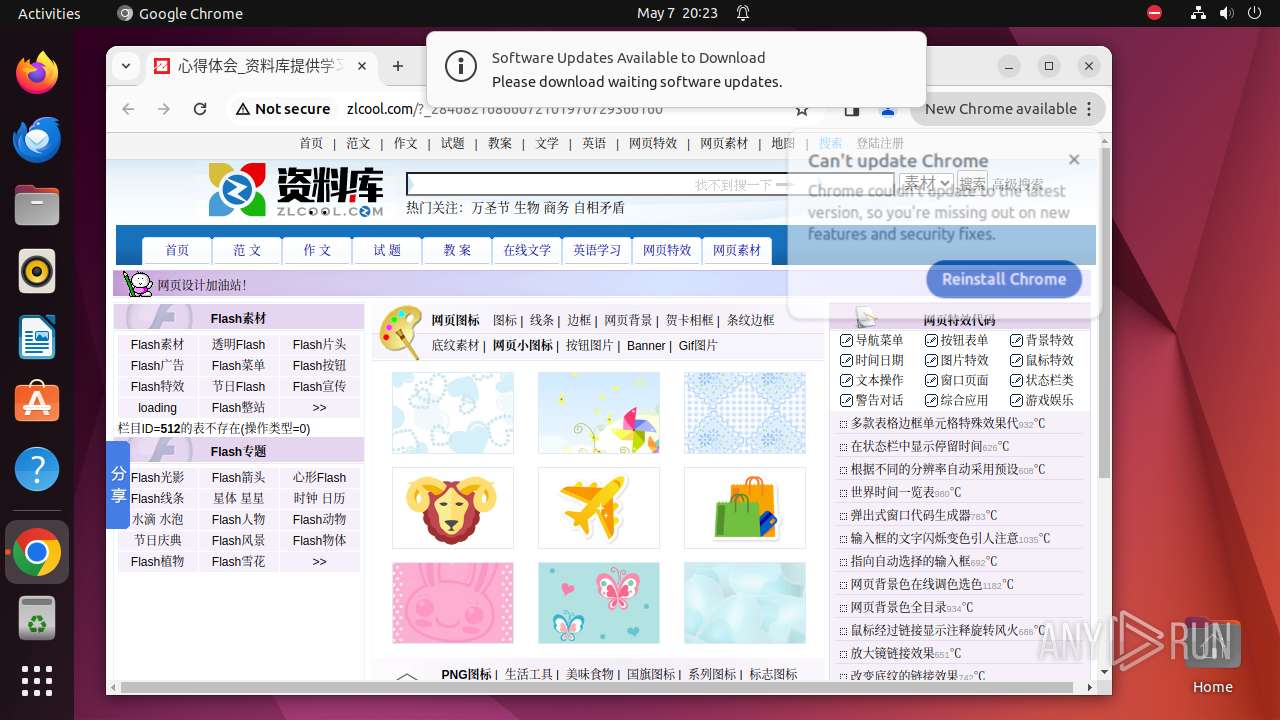Screen dimensions: 1280x720
Task: Open Ubuntu Software store in the dock
Action: [37, 403]
